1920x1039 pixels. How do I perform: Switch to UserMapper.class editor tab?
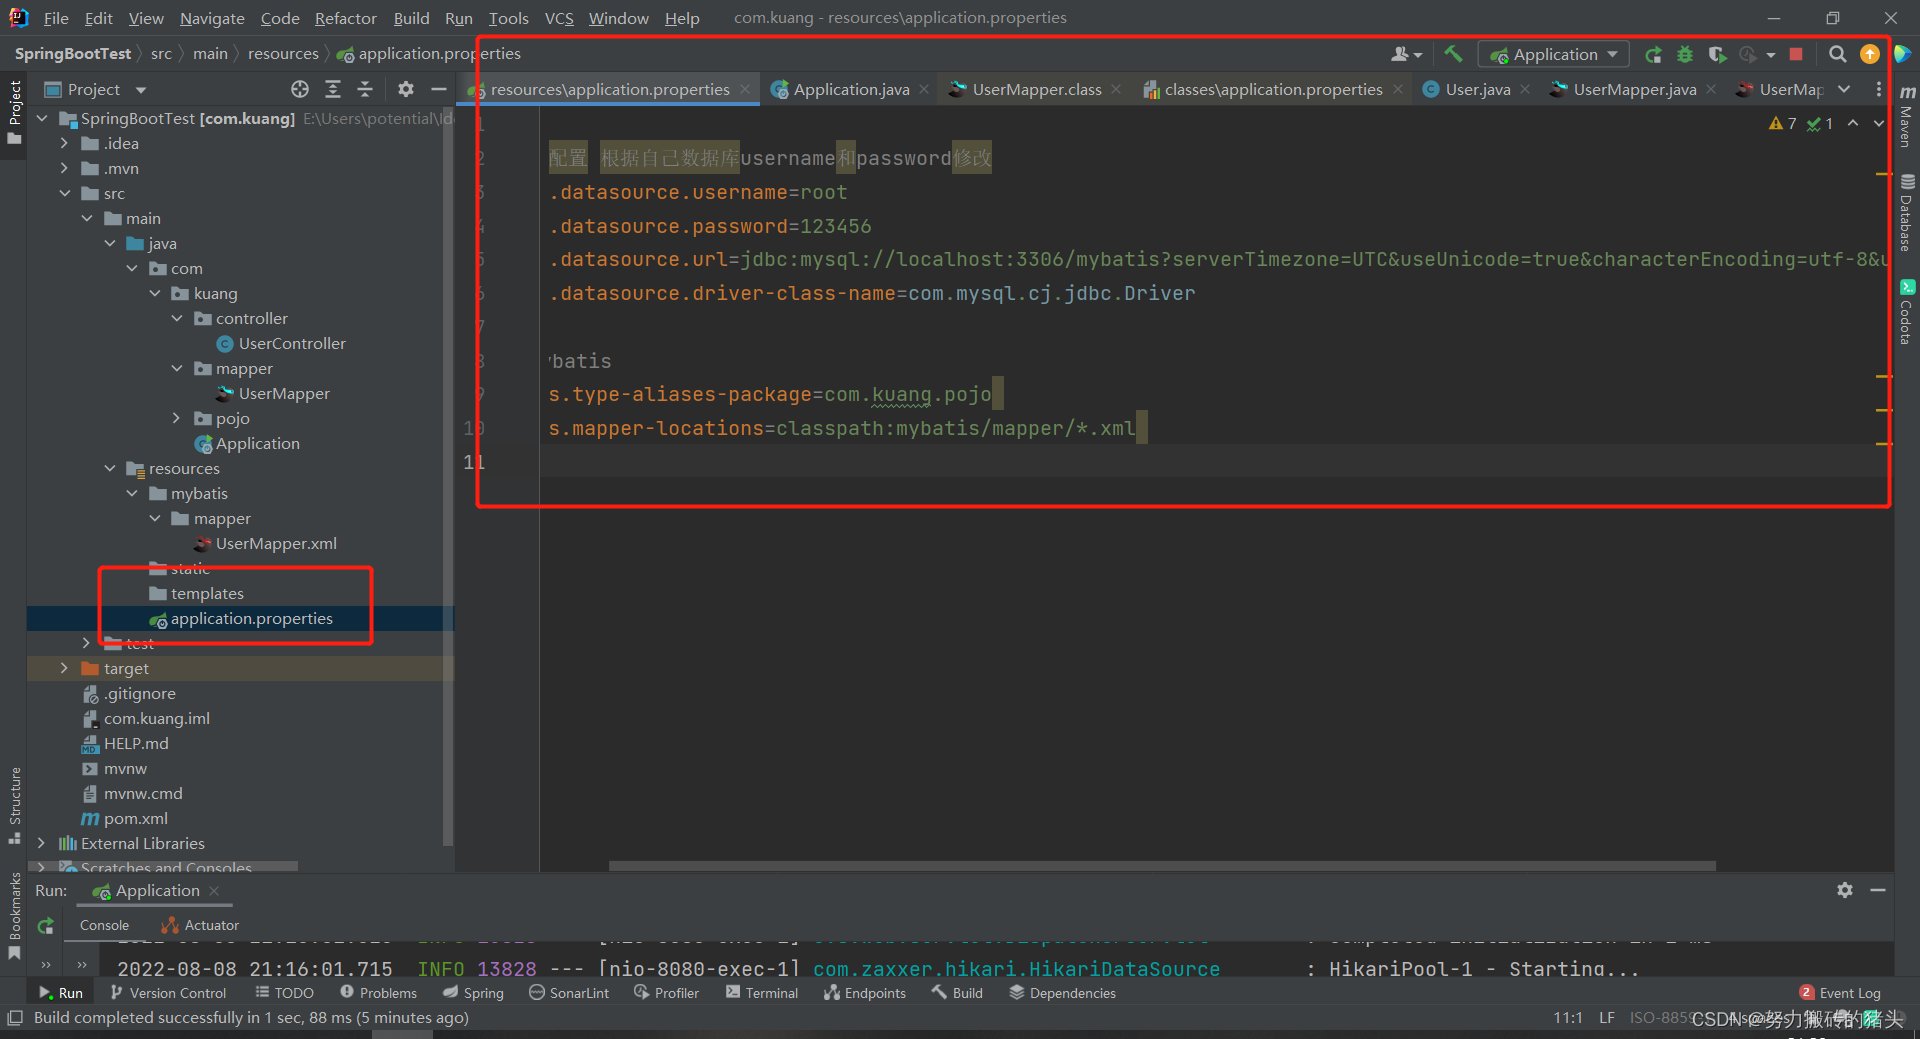1036,89
